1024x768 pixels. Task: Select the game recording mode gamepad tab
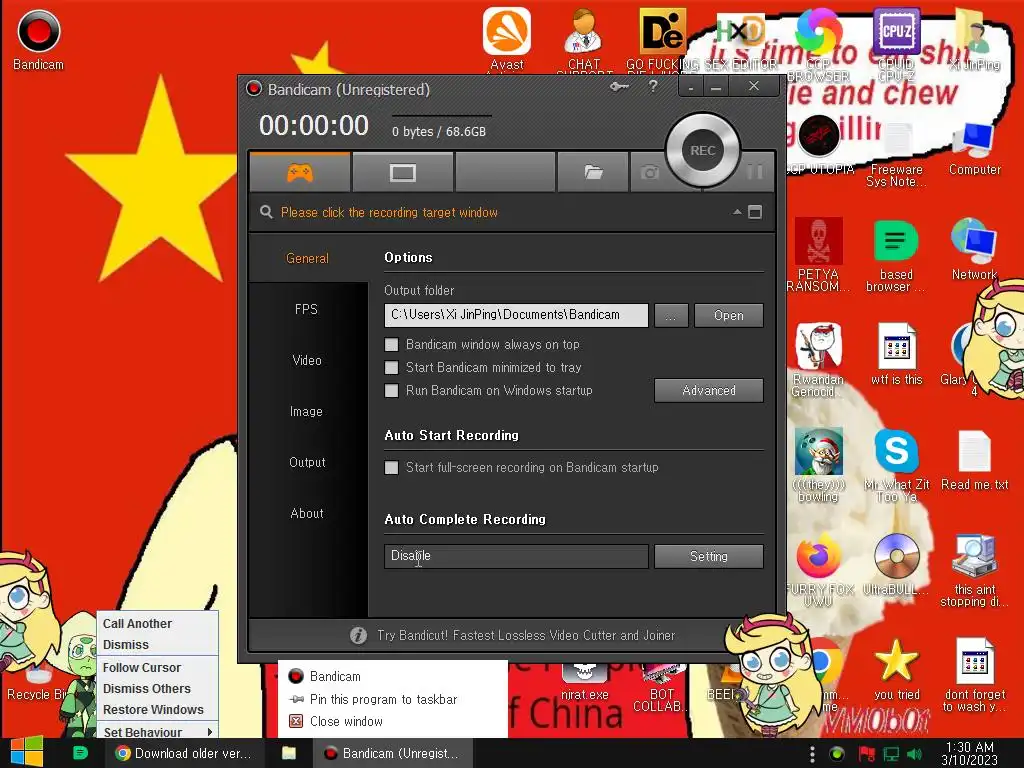[300, 172]
